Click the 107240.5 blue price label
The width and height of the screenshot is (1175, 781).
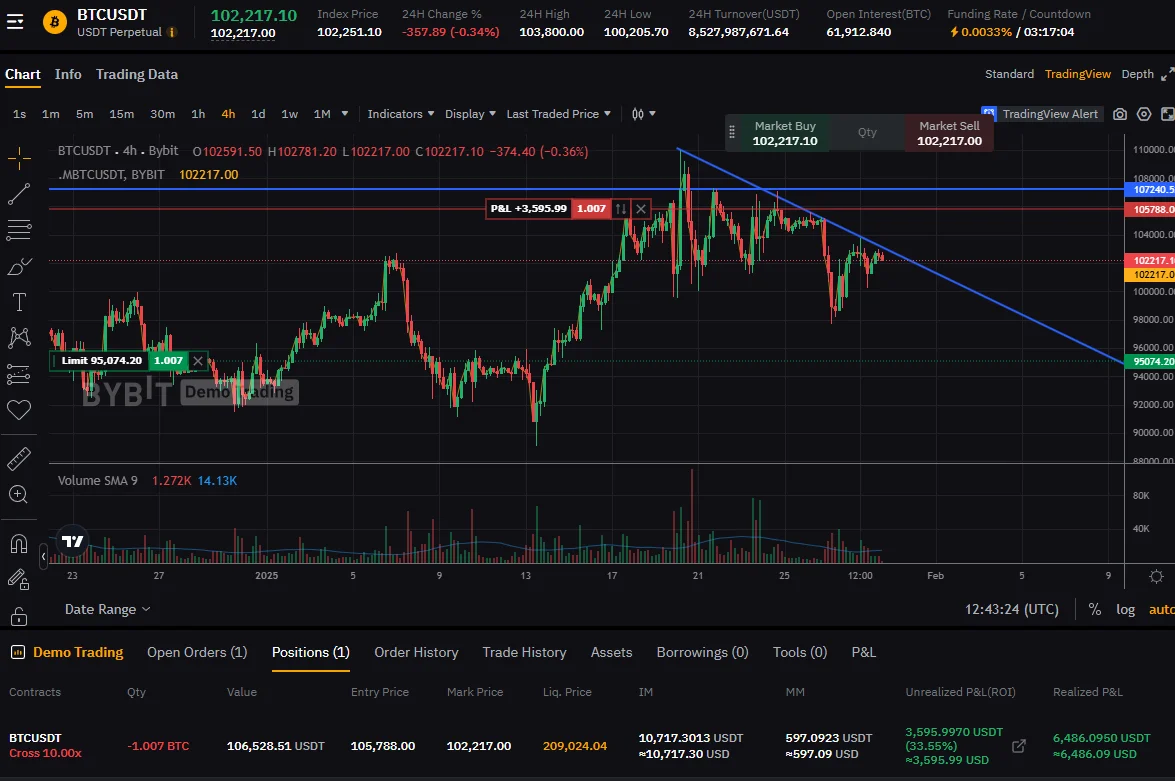(1150, 190)
